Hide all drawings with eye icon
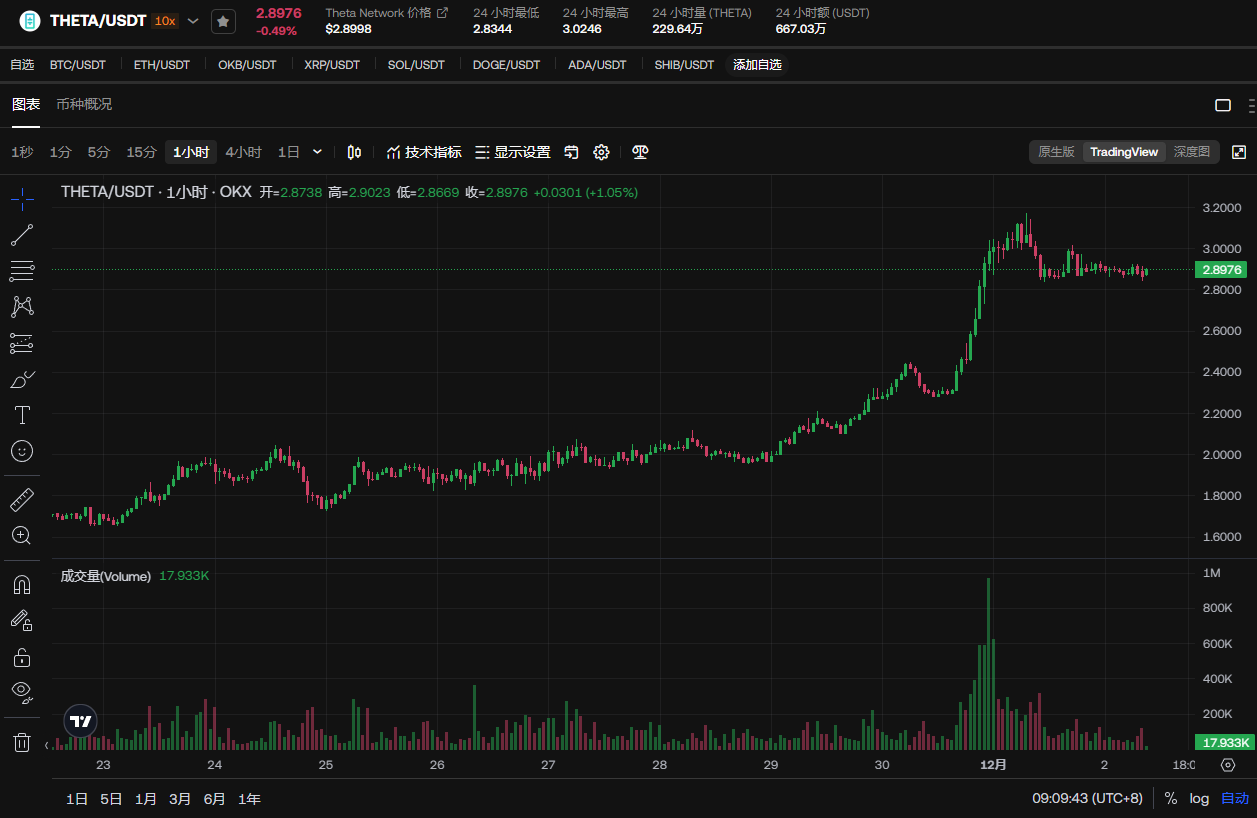This screenshot has height=818, width=1257. 22,692
